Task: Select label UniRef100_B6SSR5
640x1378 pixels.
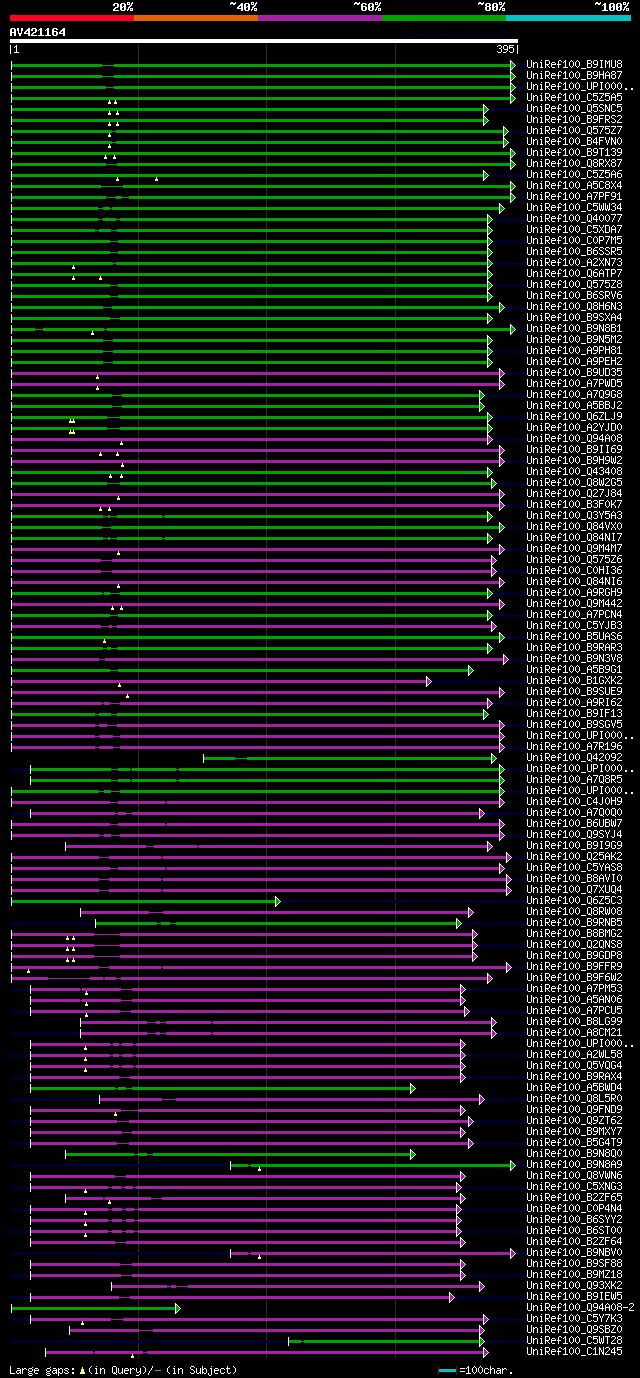Action: (574, 251)
